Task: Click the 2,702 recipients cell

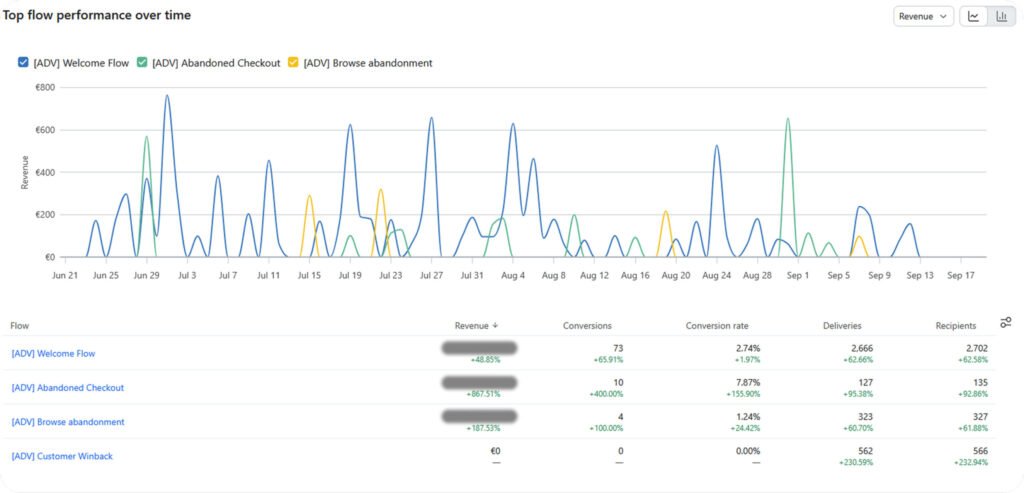Action: tap(976, 349)
